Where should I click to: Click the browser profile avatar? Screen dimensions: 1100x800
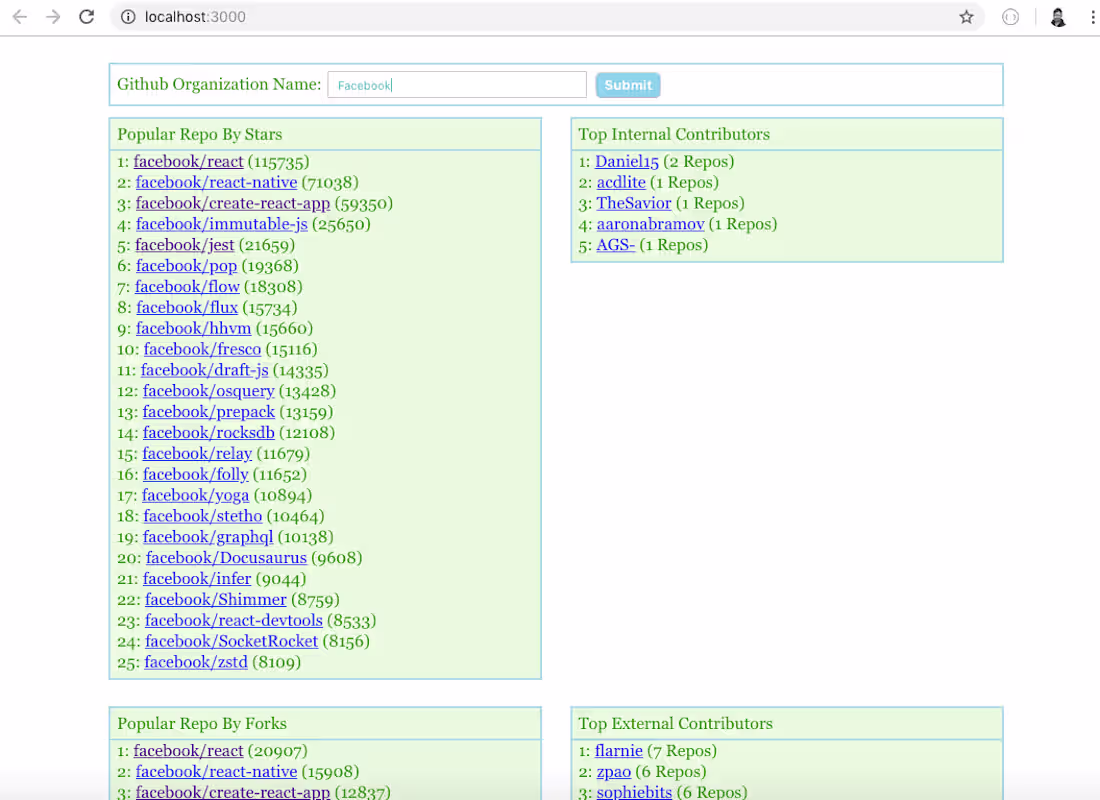tap(1058, 17)
